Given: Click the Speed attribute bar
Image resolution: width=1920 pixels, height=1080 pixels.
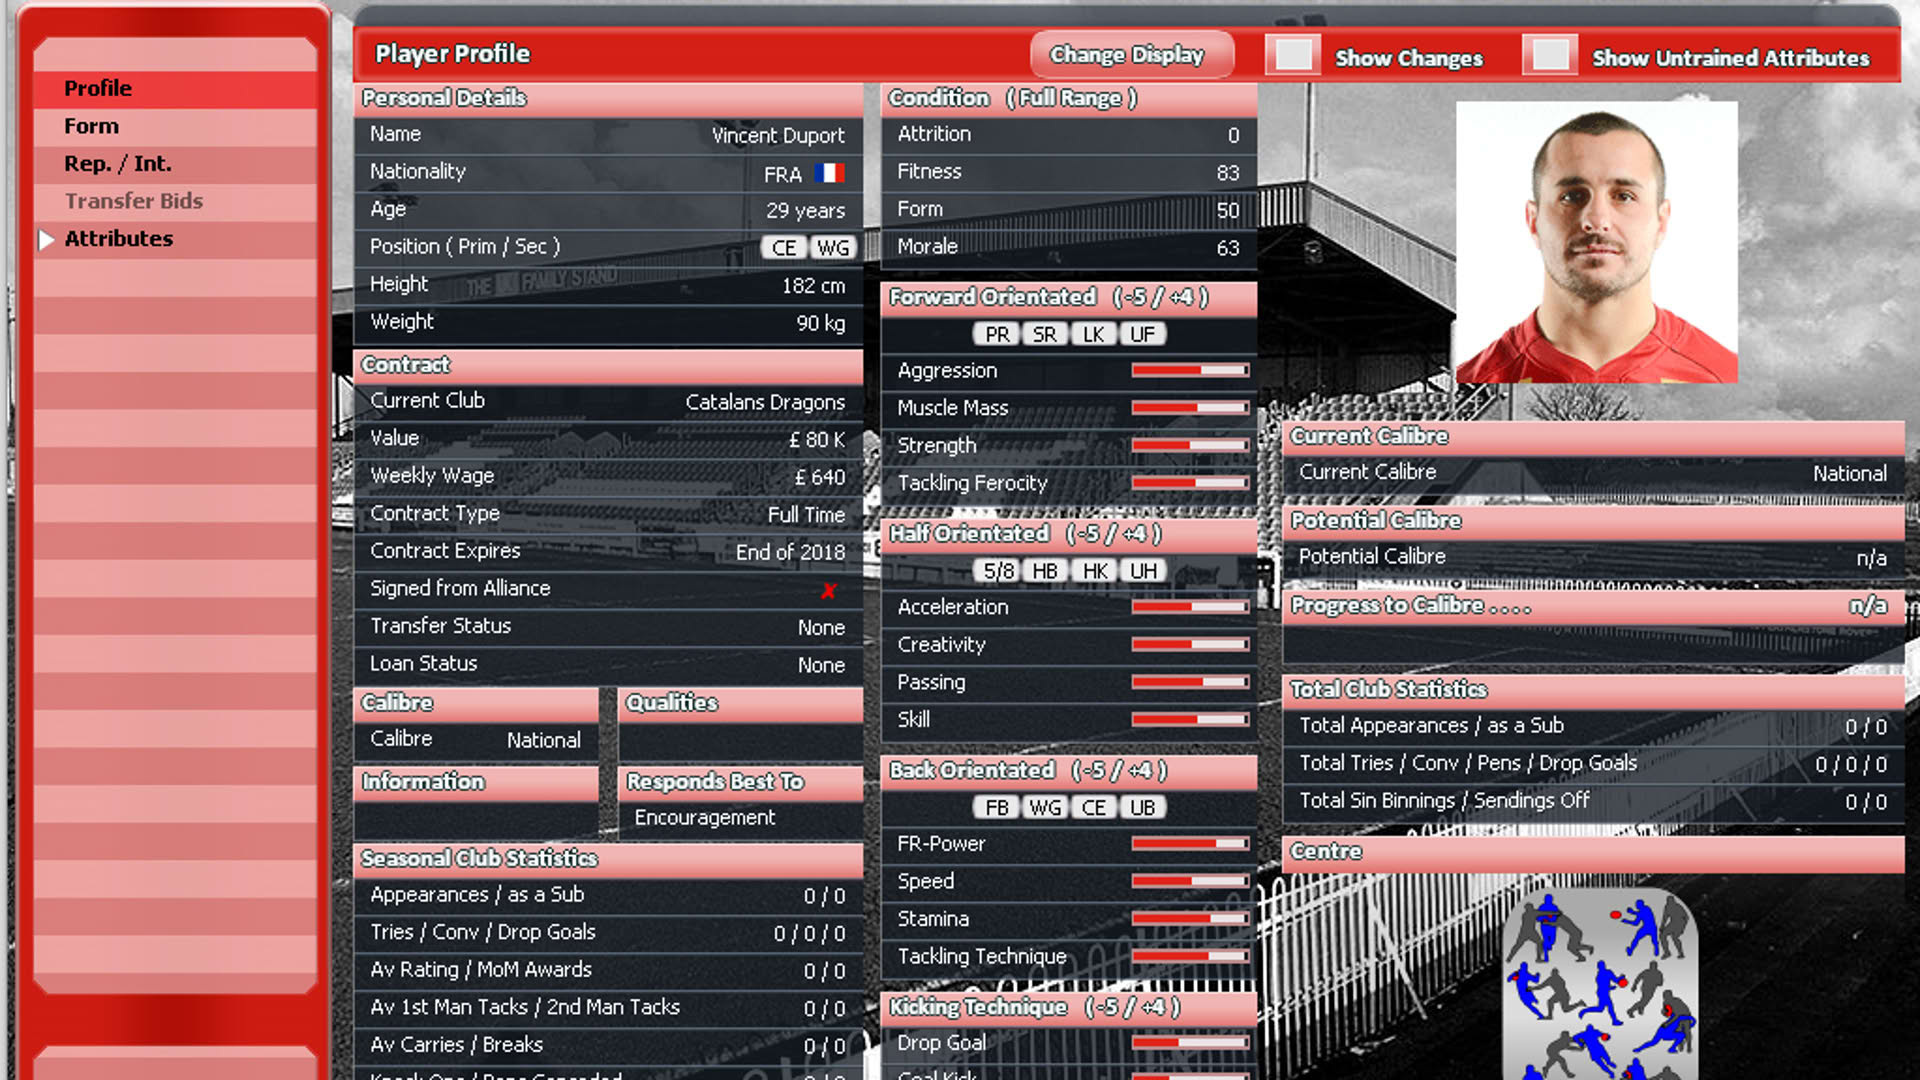Looking at the screenshot, I should (1190, 881).
